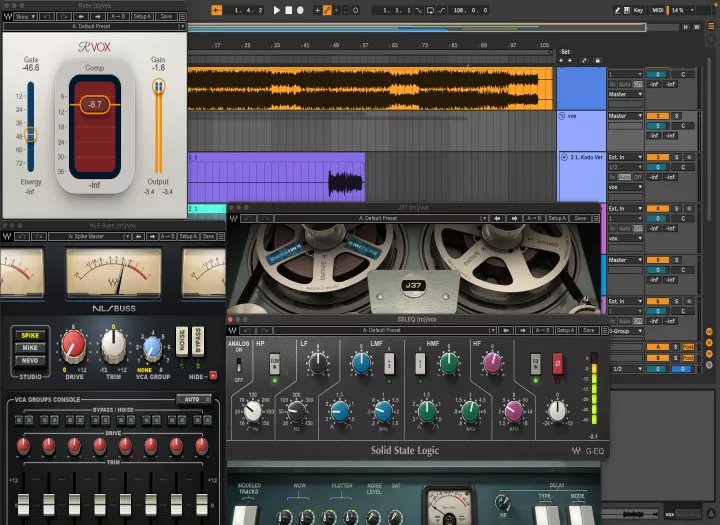The image size is (720, 525).
Task: Click AUTO in VCA Groups Console
Action: pyautogui.click(x=194, y=400)
